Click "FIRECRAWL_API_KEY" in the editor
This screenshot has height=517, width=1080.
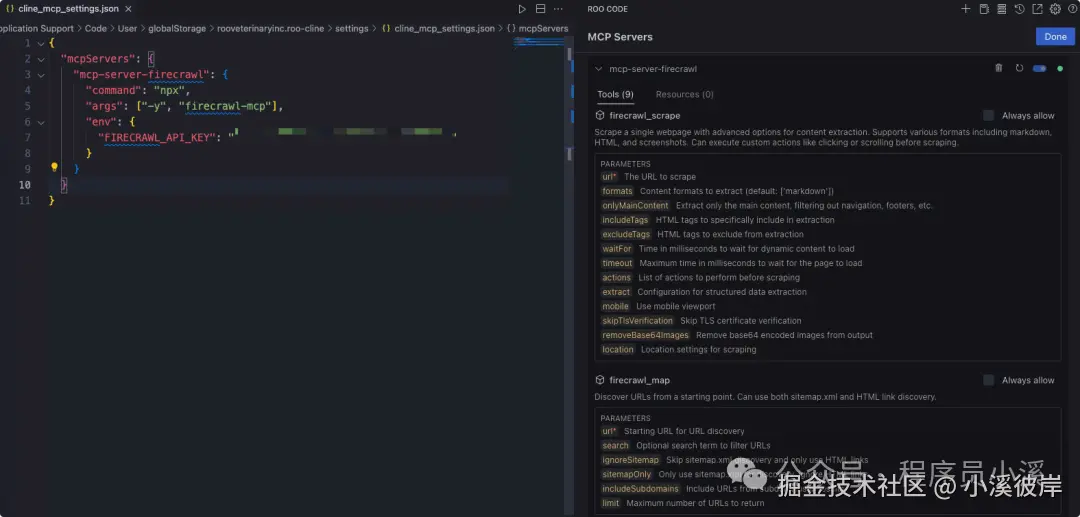pyautogui.click(x=156, y=137)
